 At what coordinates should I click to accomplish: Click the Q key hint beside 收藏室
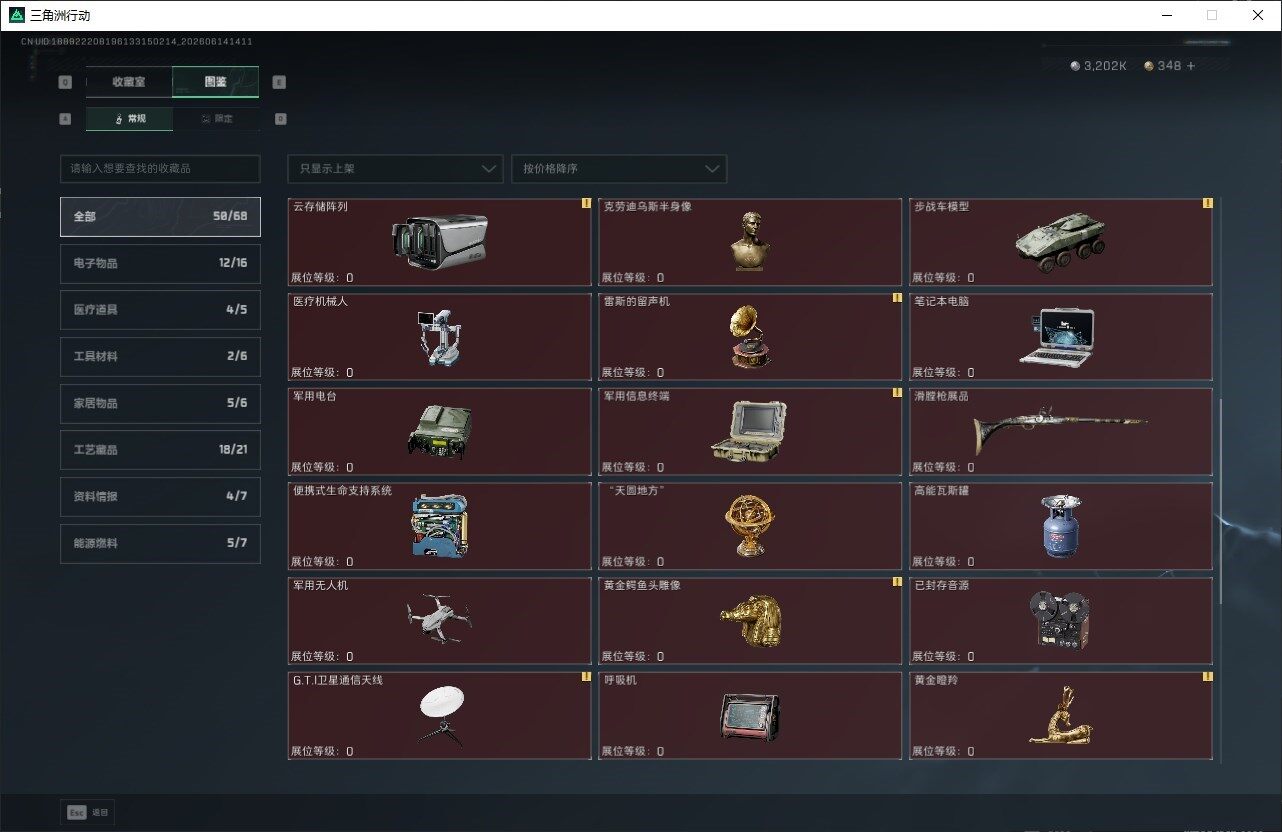click(x=65, y=82)
